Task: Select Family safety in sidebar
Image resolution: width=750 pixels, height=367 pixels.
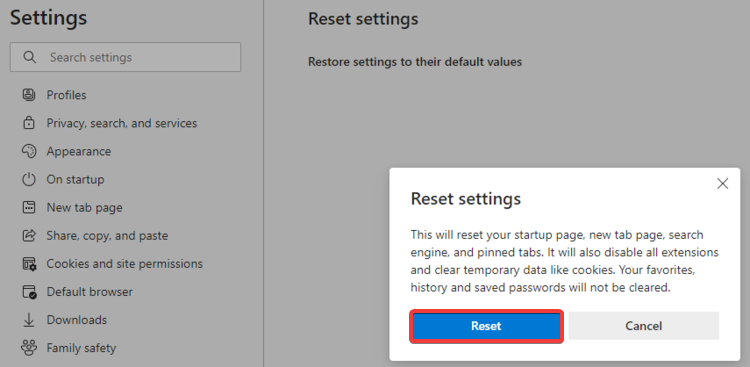Action: 81,348
